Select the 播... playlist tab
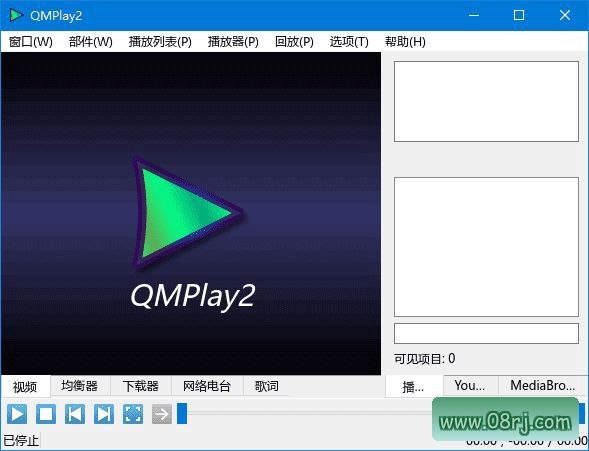Viewport: 589px width, 451px height. (x=414, y=386)
